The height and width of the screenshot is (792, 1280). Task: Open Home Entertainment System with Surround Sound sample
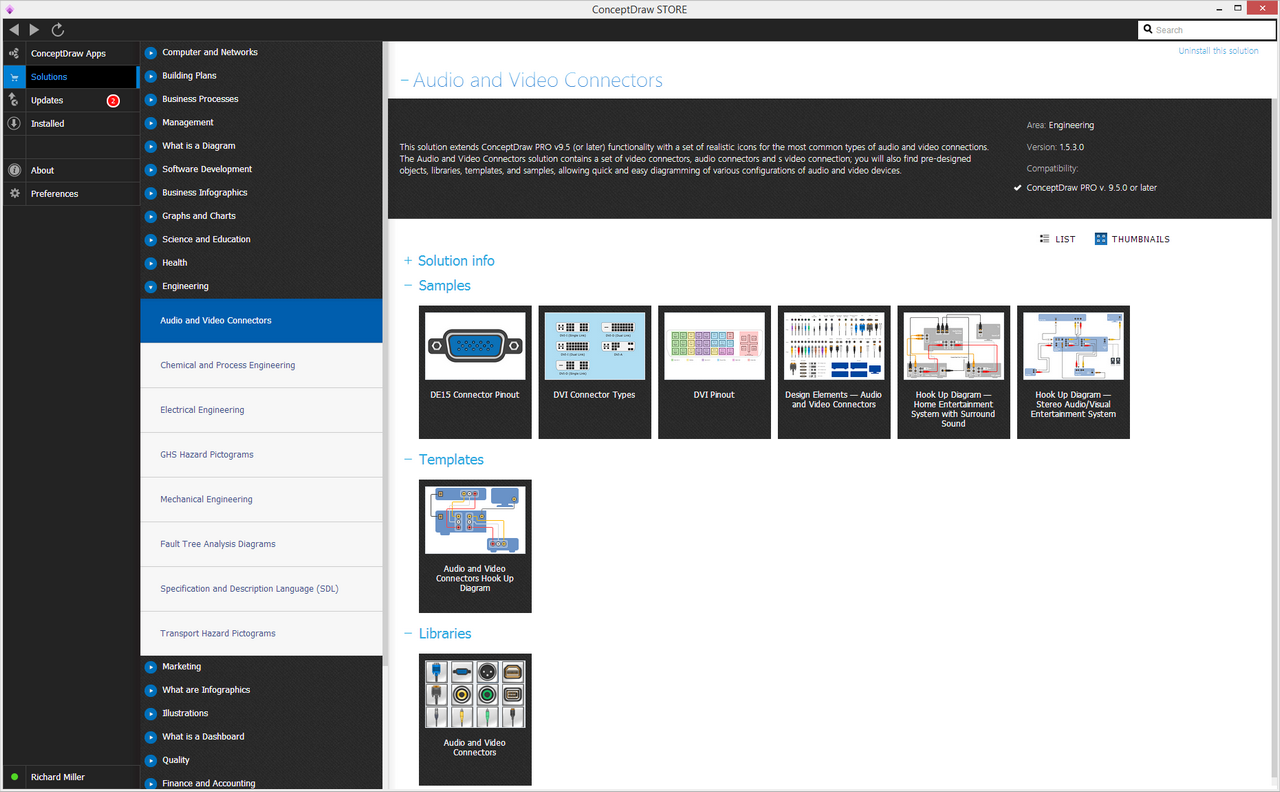pyautogui.click(x=954, y=372)
